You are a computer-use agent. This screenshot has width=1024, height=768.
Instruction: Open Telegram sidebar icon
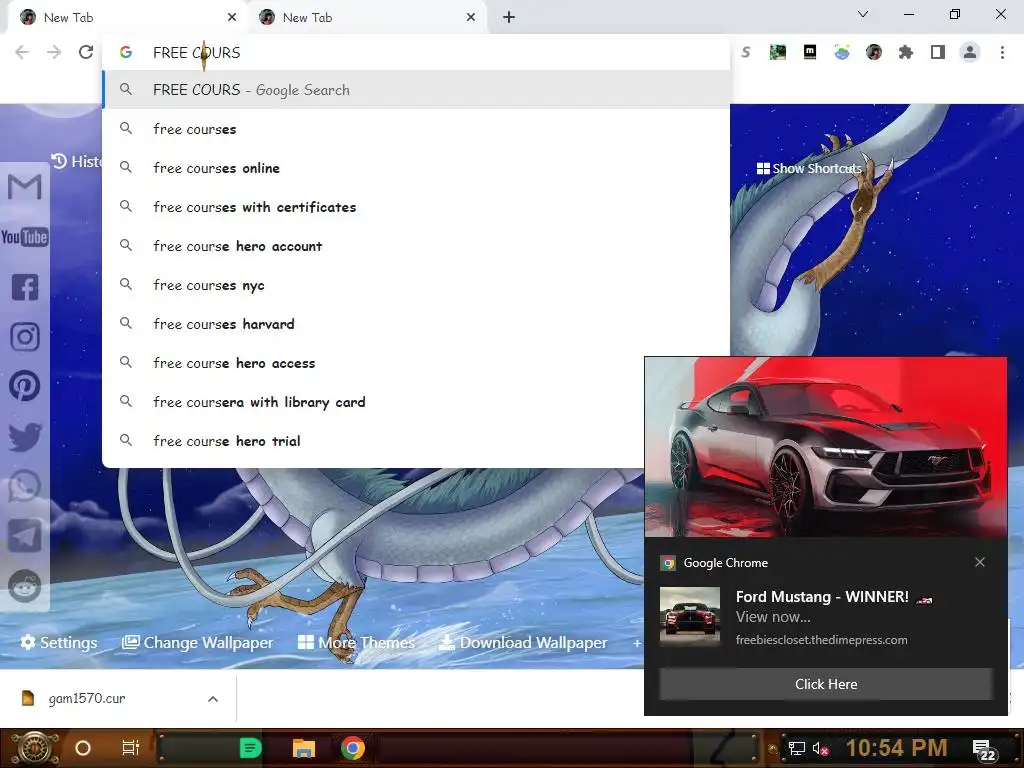click(x=25, y=536)
